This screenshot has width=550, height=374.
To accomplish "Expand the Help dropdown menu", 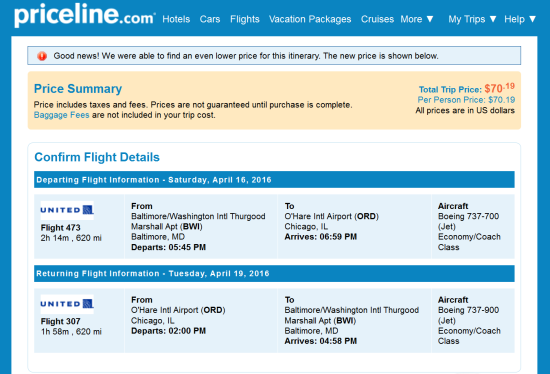I will [520, 19].
